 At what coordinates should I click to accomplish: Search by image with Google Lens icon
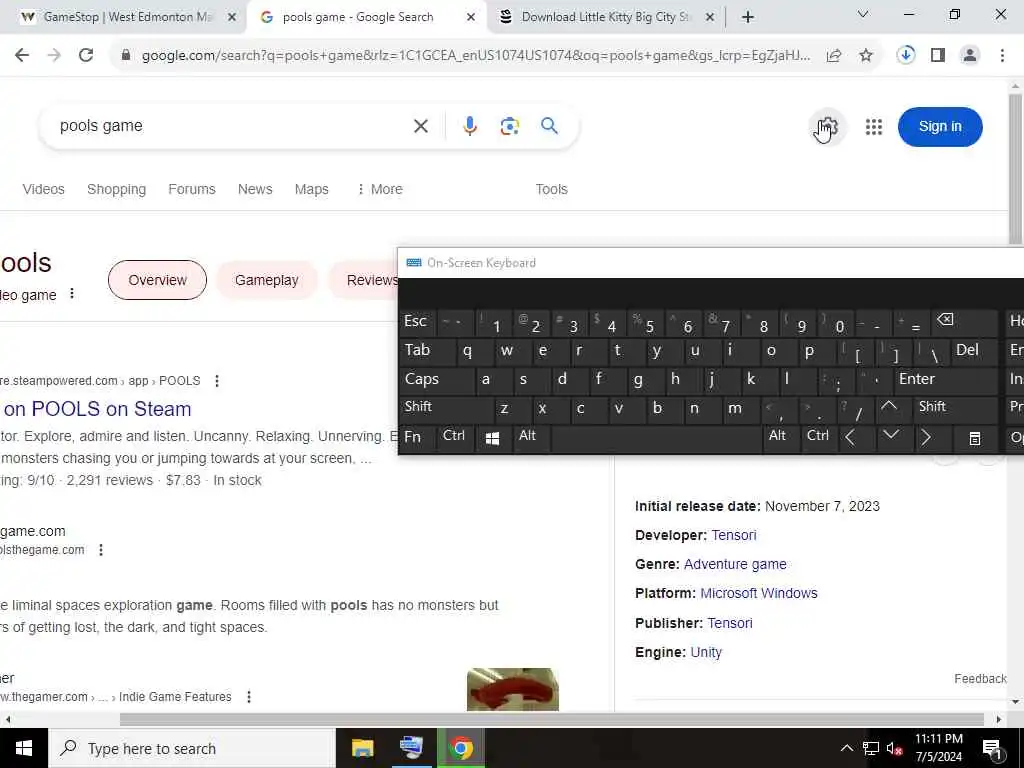[x=509, y=126]
